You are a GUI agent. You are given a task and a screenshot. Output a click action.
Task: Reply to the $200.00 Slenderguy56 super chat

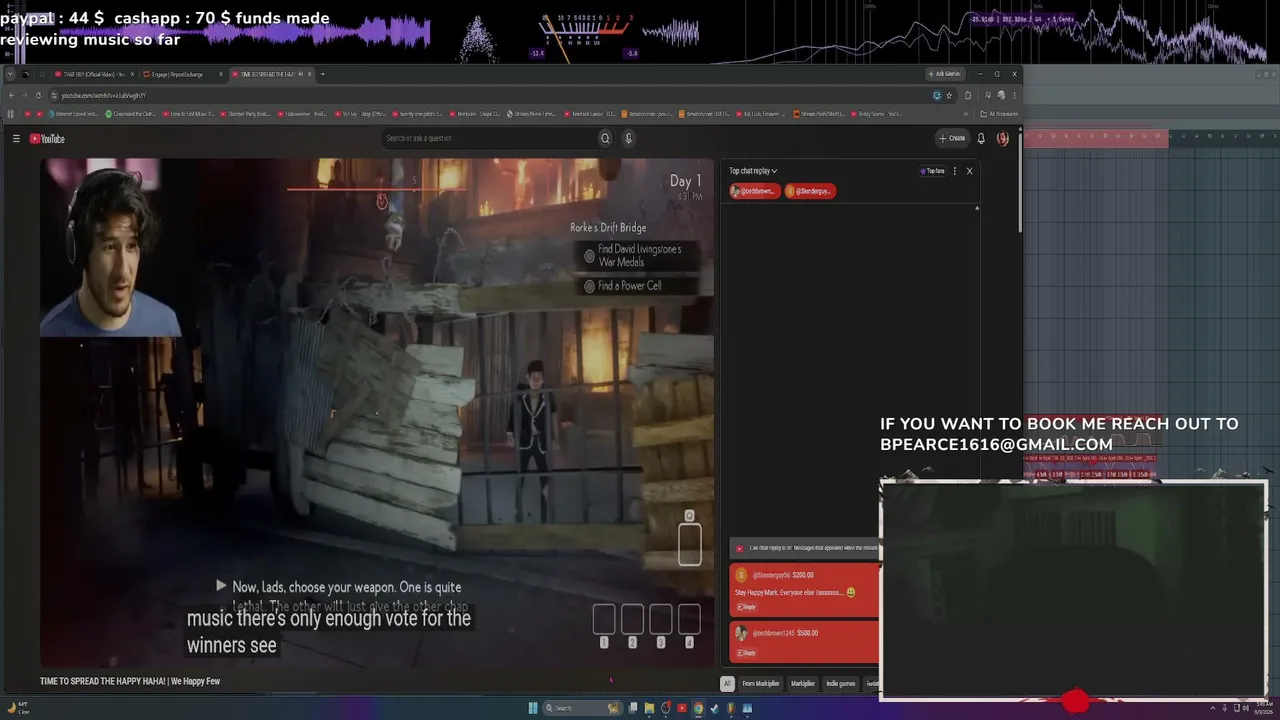coord(747,607)
